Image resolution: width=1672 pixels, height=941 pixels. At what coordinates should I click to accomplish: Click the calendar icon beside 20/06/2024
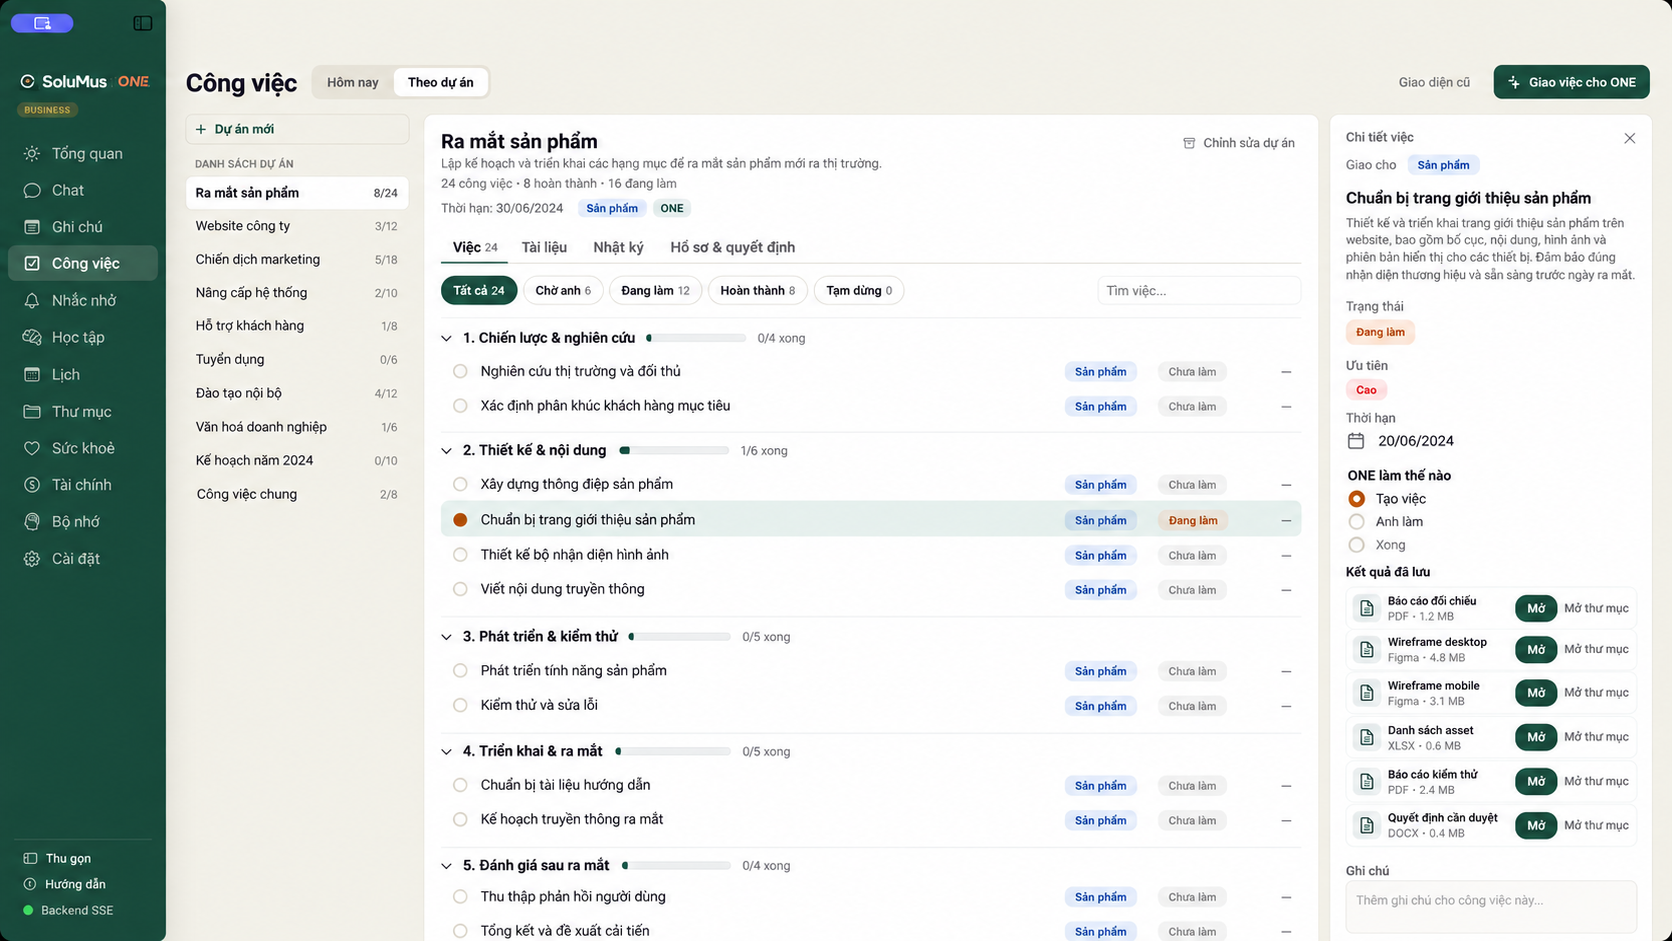coord(1356,441)
